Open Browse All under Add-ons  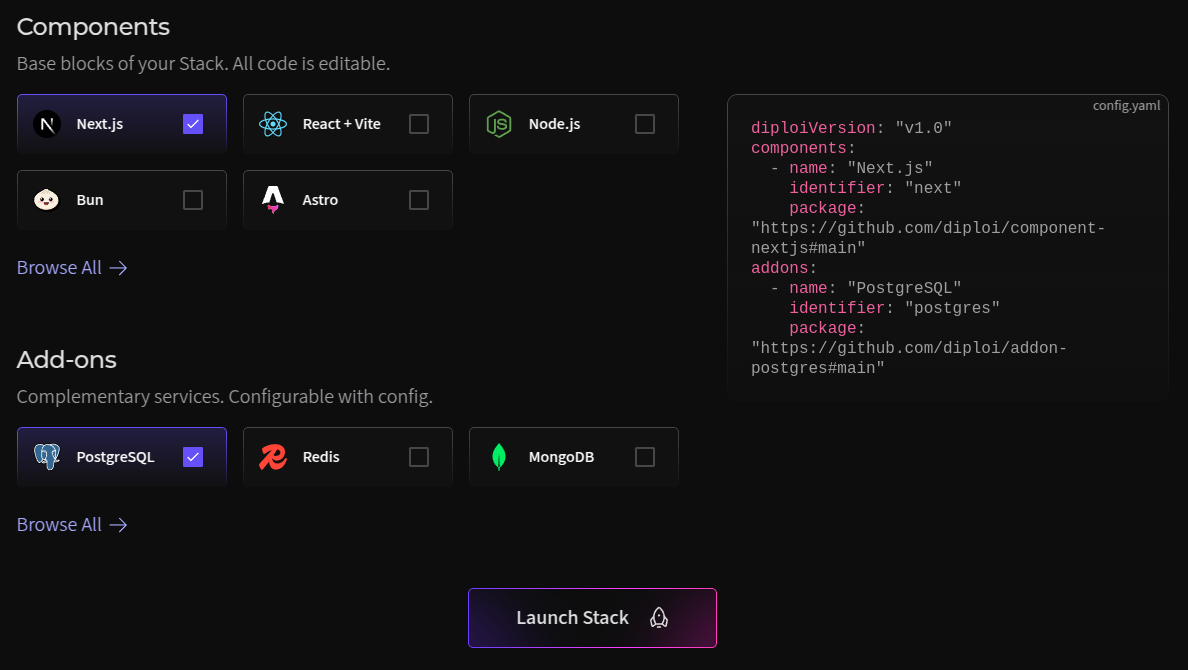[72, 524]
